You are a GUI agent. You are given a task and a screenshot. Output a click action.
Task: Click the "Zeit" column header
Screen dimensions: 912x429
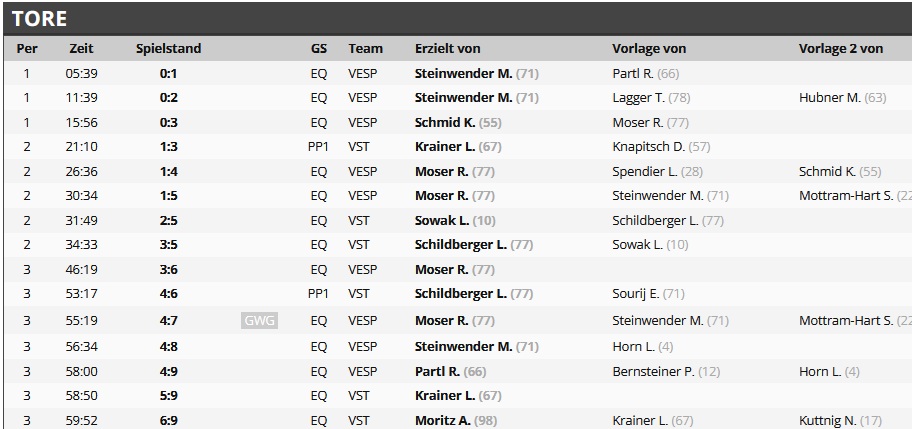(81, 48)
